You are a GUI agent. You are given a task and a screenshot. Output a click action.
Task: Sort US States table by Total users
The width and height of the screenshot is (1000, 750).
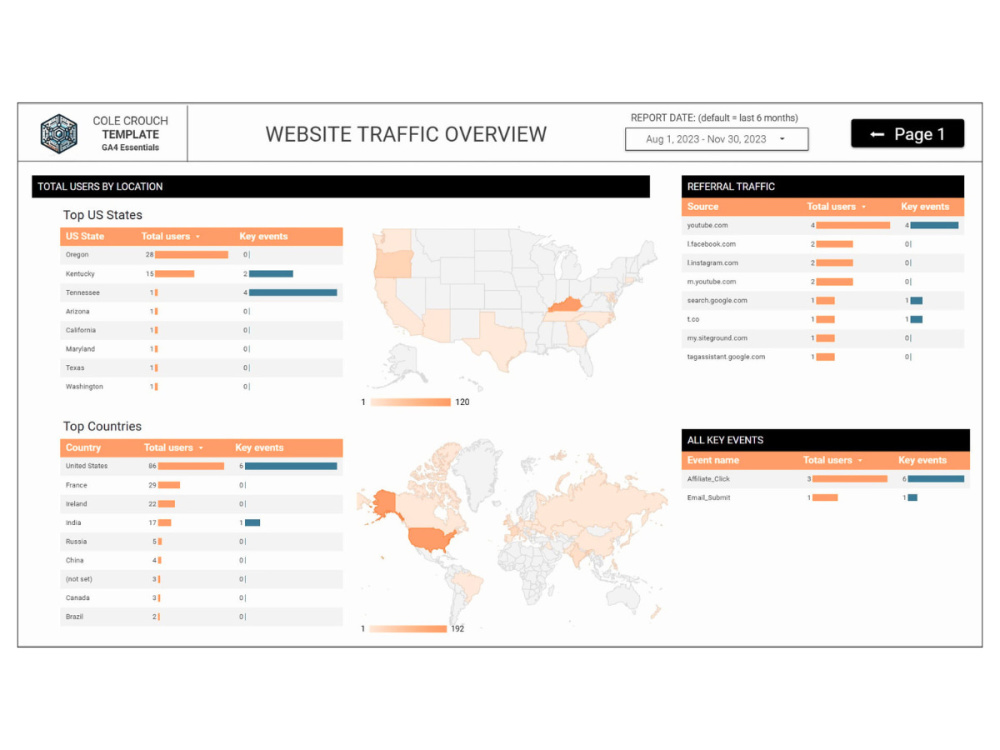tap(170, 236)
